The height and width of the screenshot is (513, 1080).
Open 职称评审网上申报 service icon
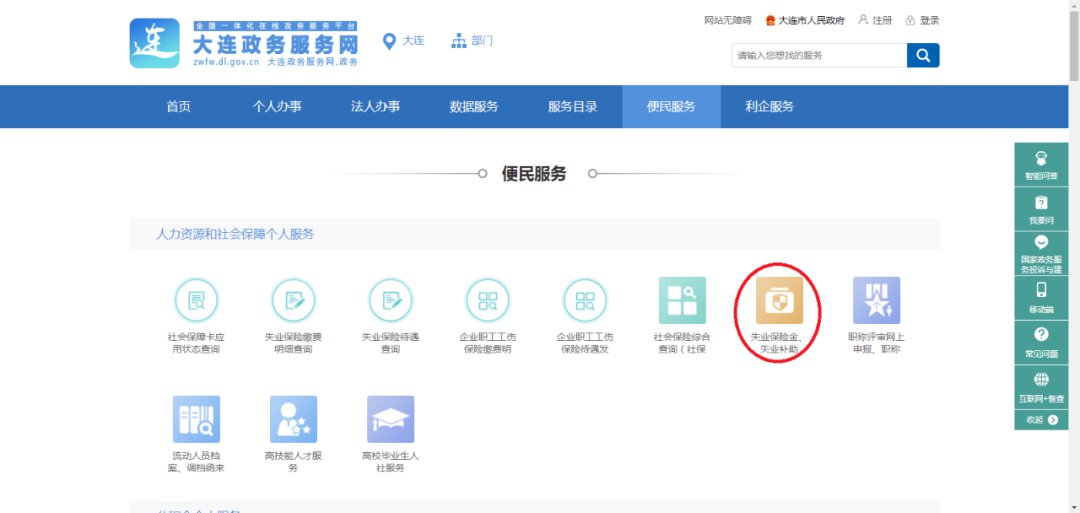coord(876,300)
